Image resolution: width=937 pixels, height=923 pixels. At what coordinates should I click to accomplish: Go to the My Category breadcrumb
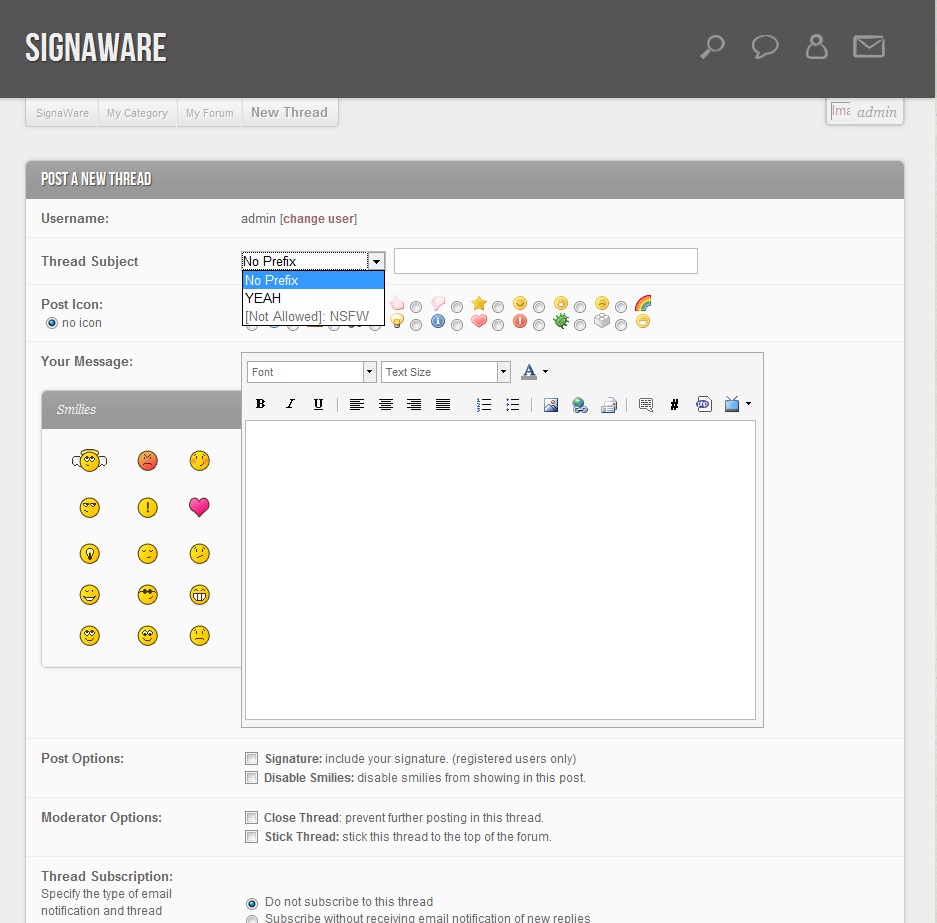tap(137, 113)
